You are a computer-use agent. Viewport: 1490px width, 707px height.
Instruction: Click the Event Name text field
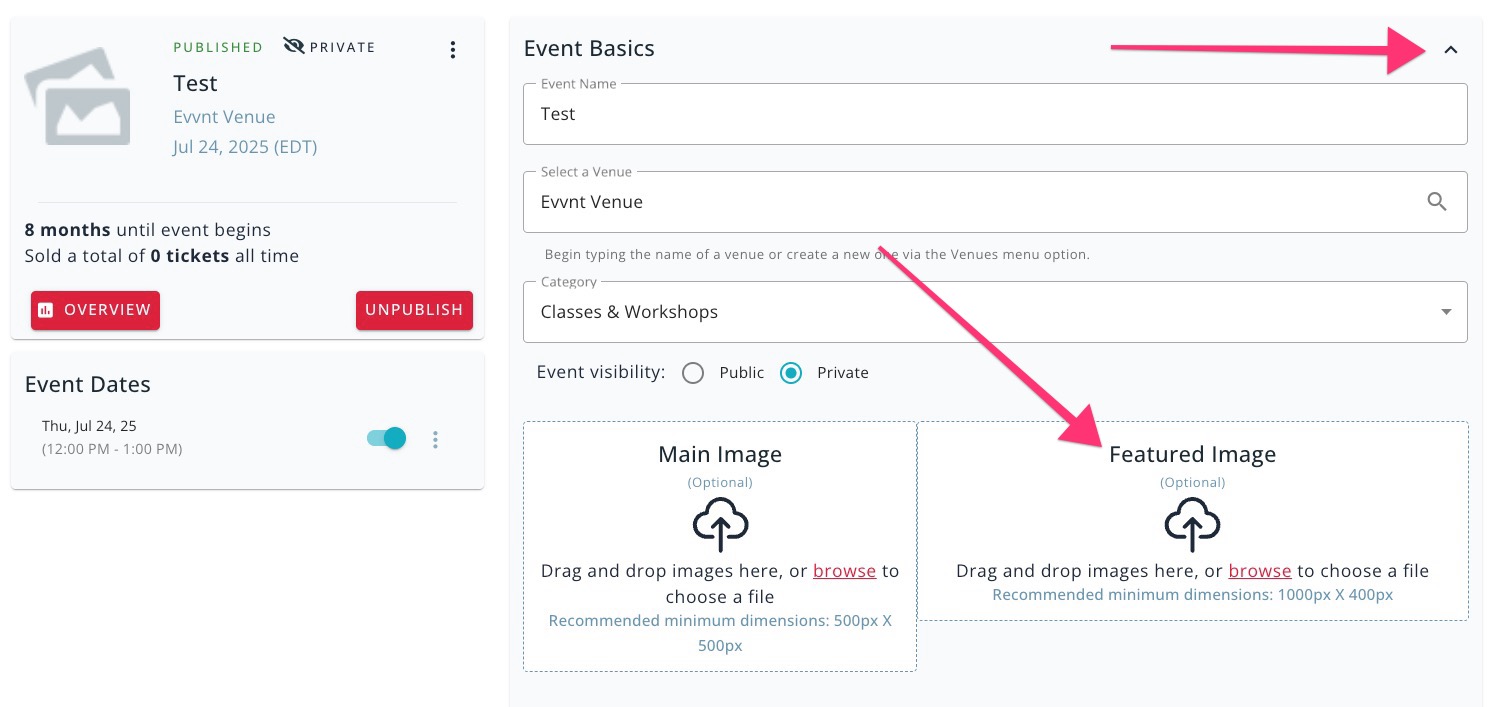(995, 114)
